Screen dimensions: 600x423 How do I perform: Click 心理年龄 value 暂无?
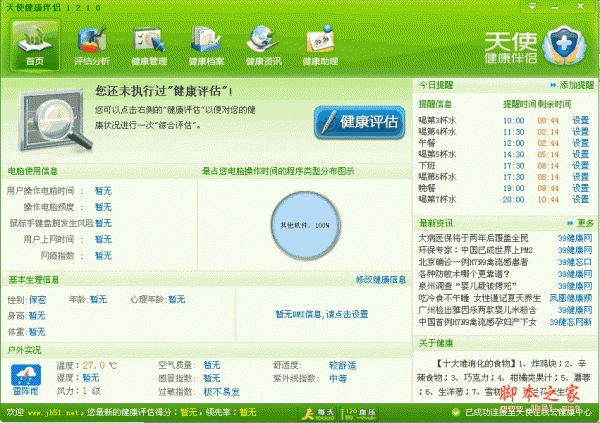tap(177, 299)
